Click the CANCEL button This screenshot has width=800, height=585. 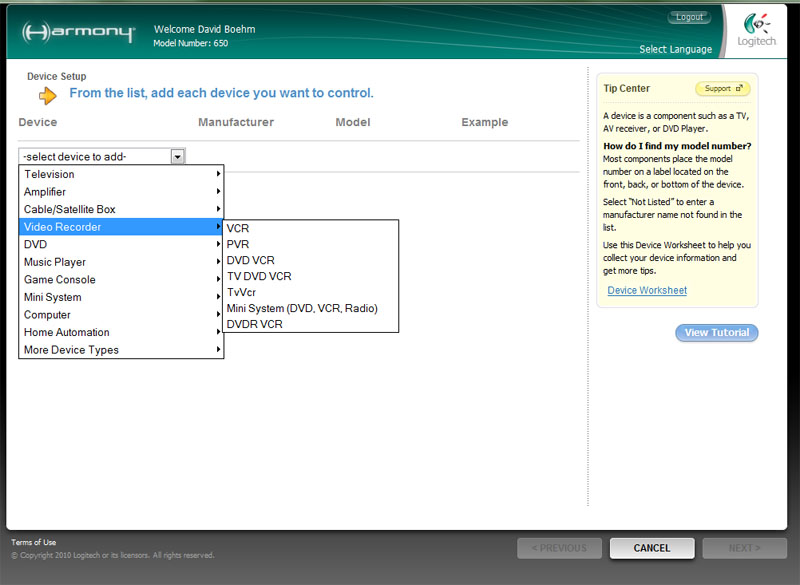651,548
